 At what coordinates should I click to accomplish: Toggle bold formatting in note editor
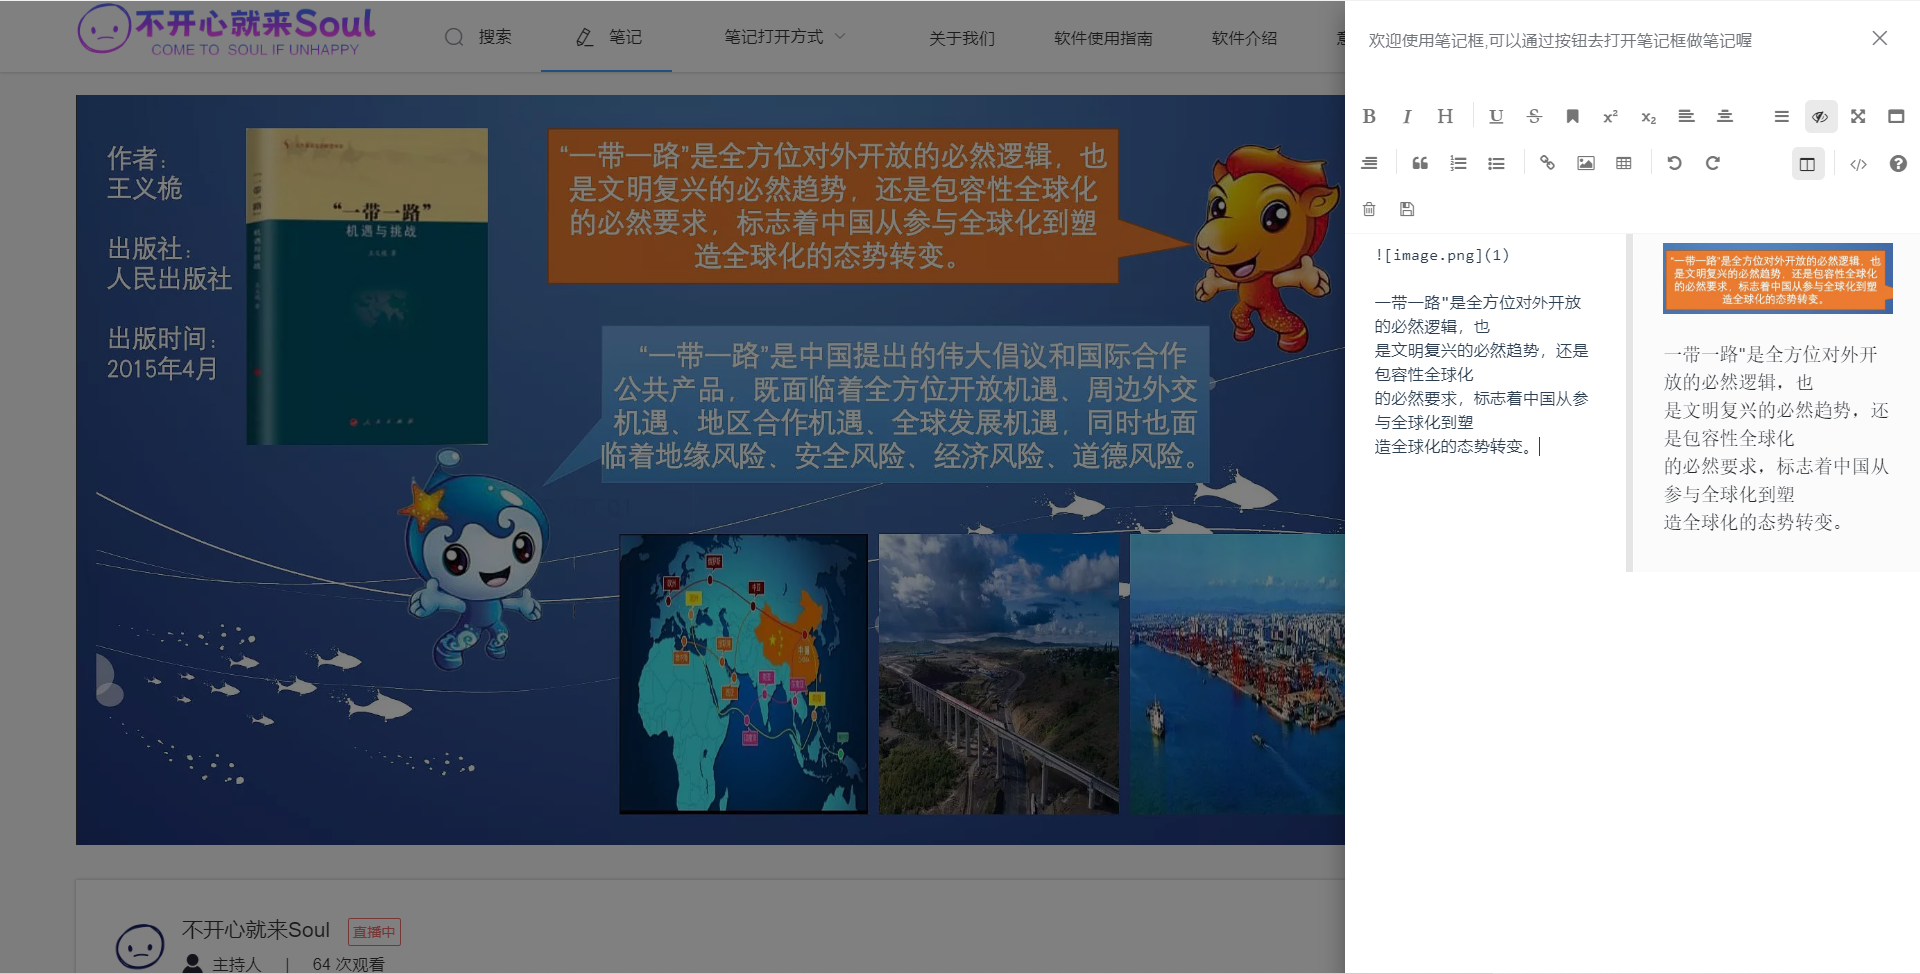[x=1369, y=117]
